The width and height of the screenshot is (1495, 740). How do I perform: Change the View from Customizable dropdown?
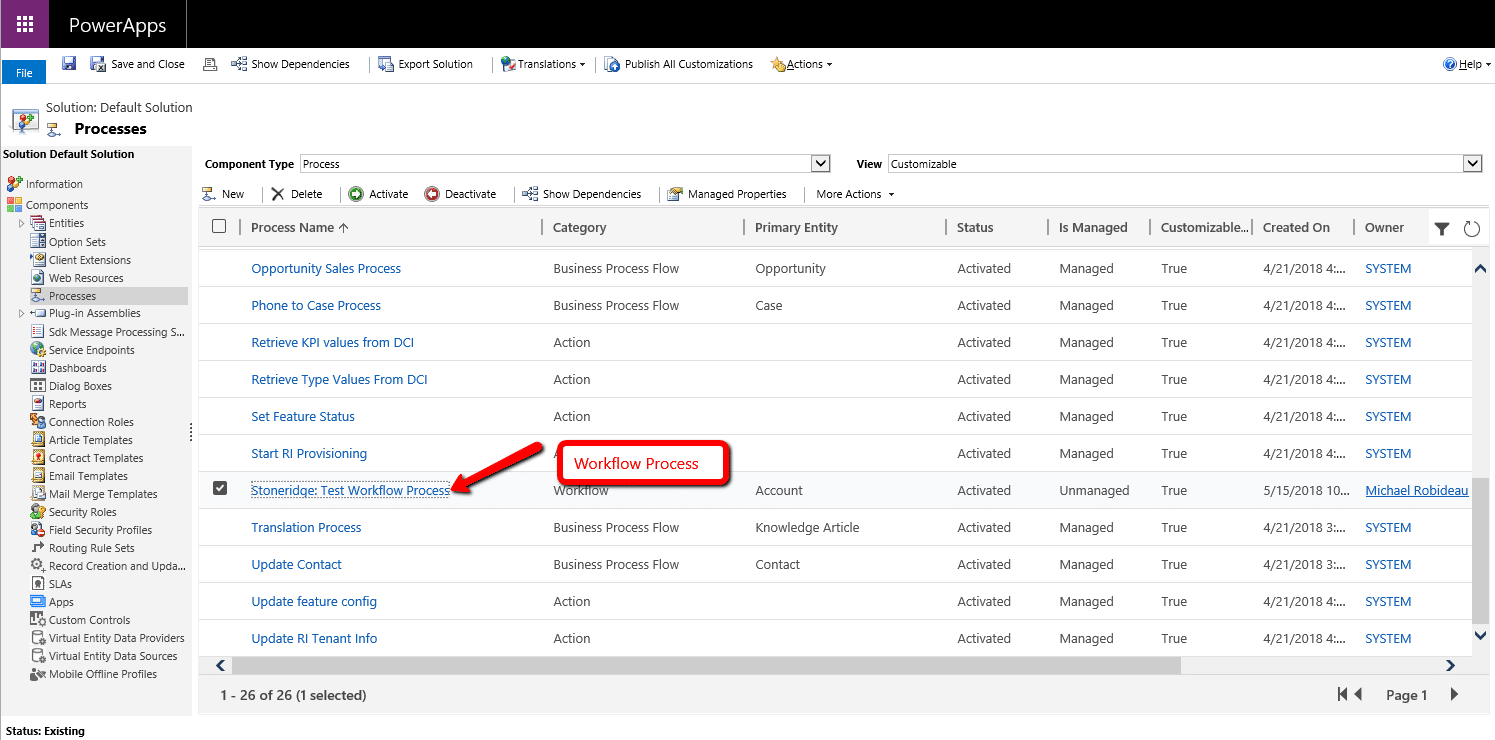pyautogui.click(x=1472, y=163)
